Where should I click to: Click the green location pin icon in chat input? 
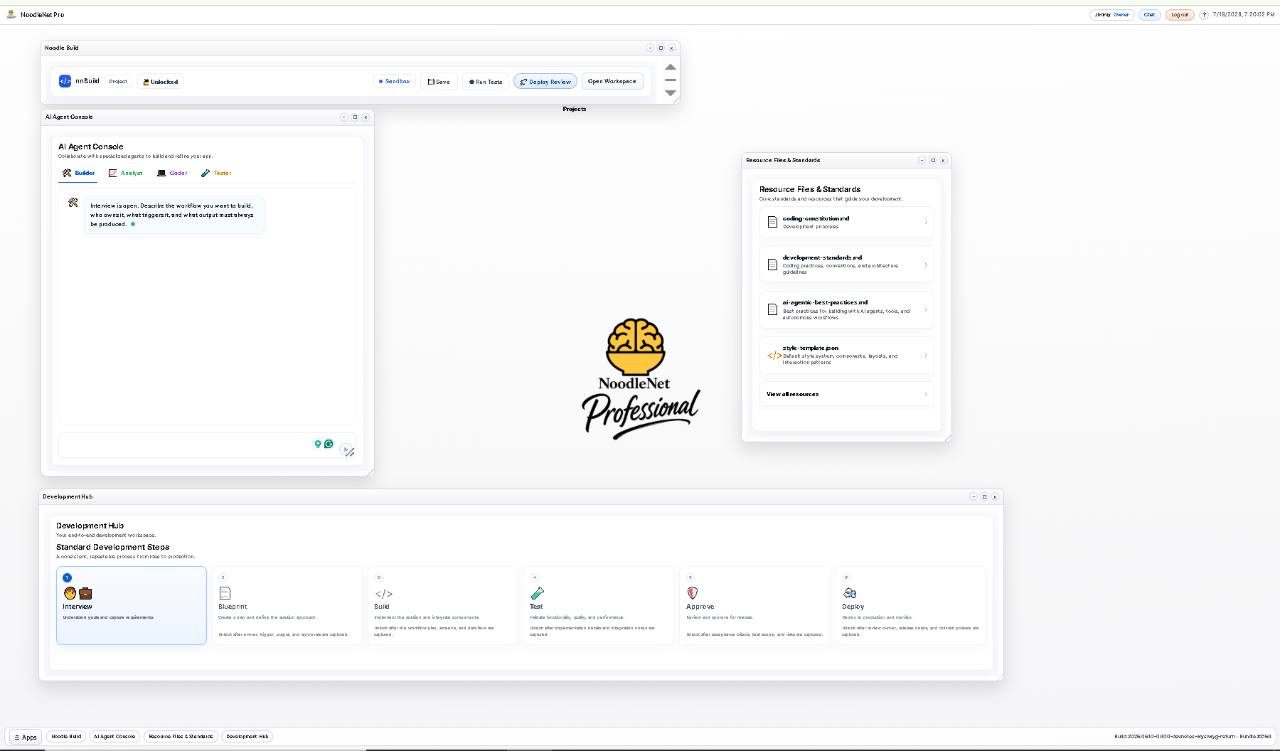tap(318, 444)
